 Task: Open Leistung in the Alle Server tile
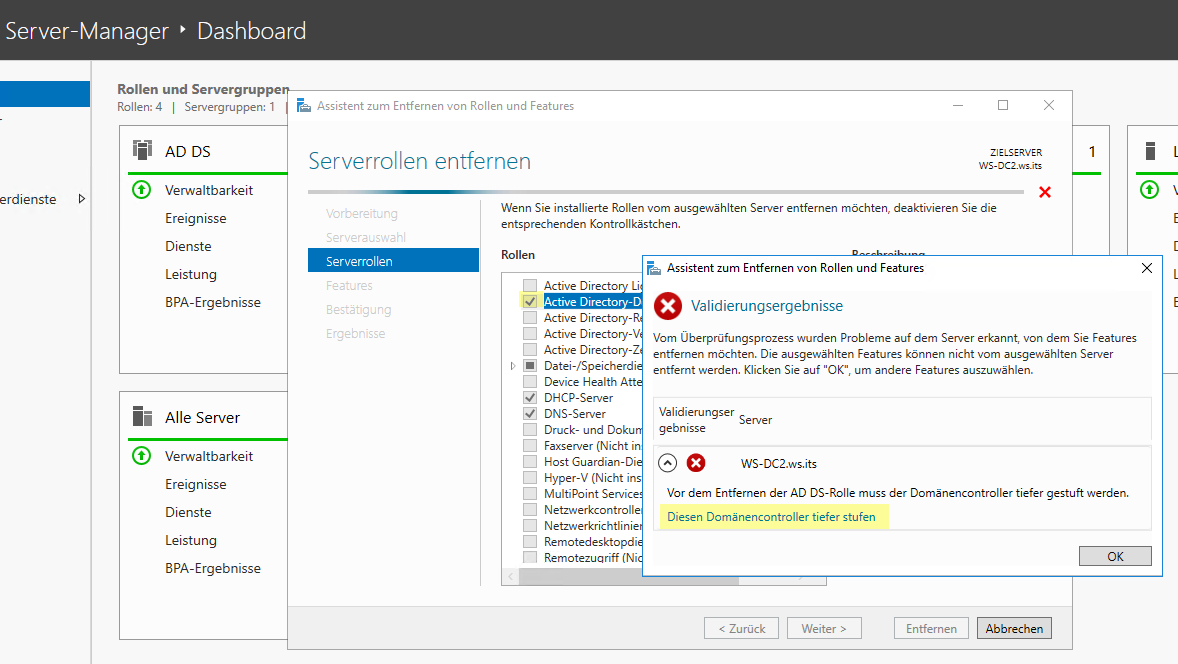(x=191, y=540)
